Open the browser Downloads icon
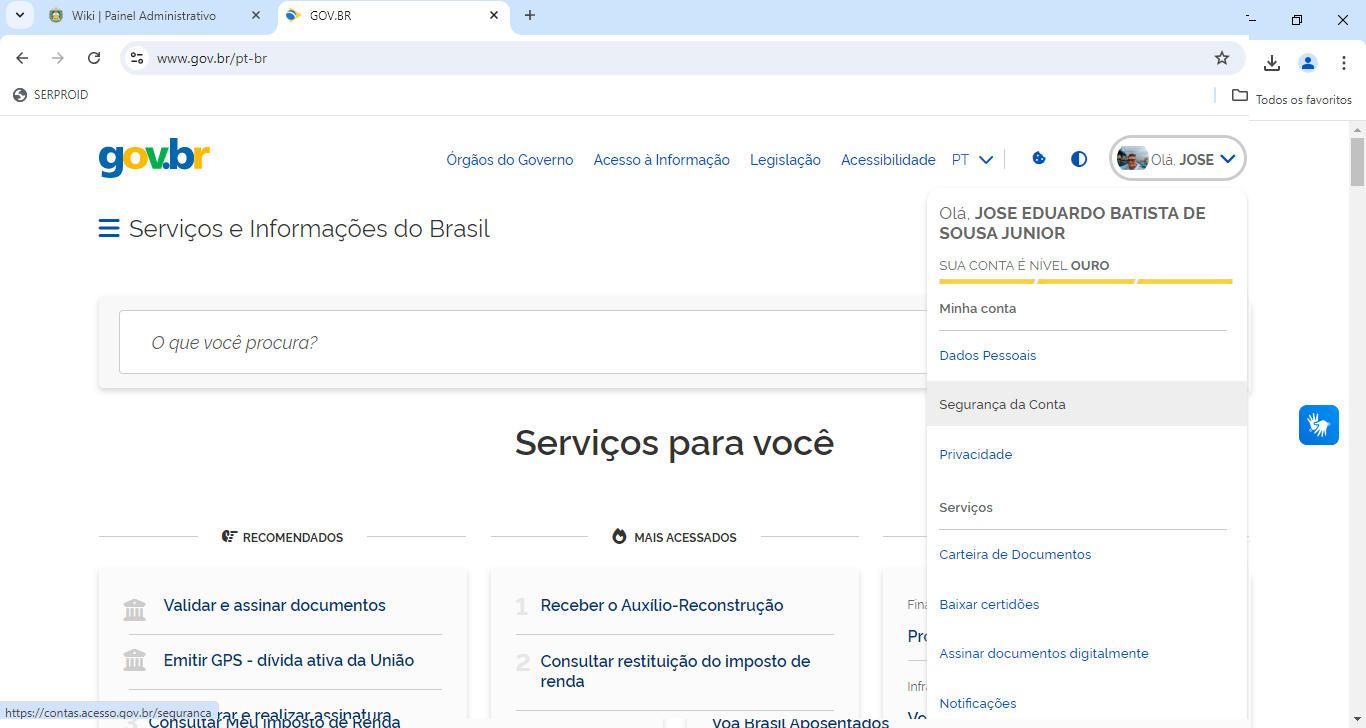1366x728 pixels. tap(1272, 62)
